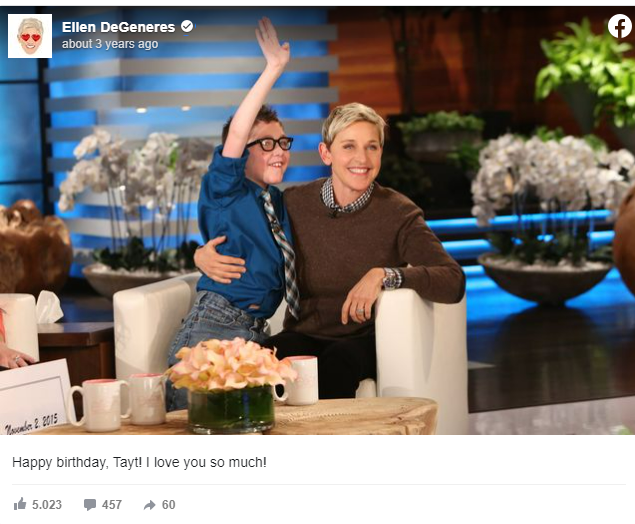Click the 60 shares count
635x524 pixels.
click(168, 505)
